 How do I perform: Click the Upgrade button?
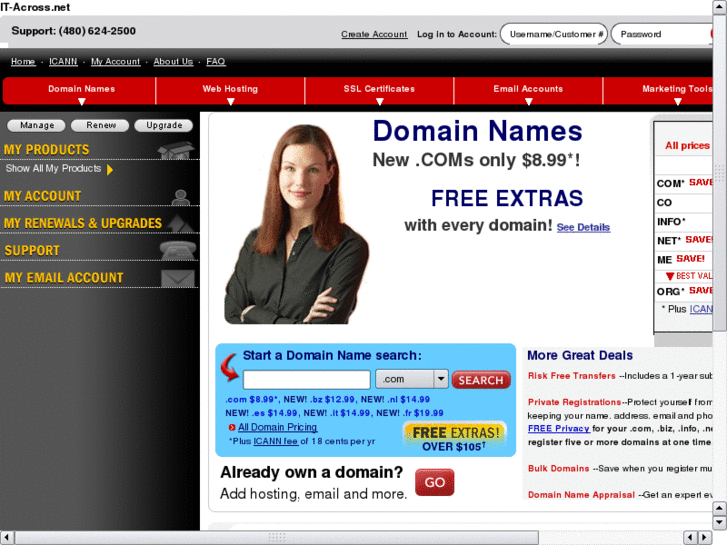164,125
